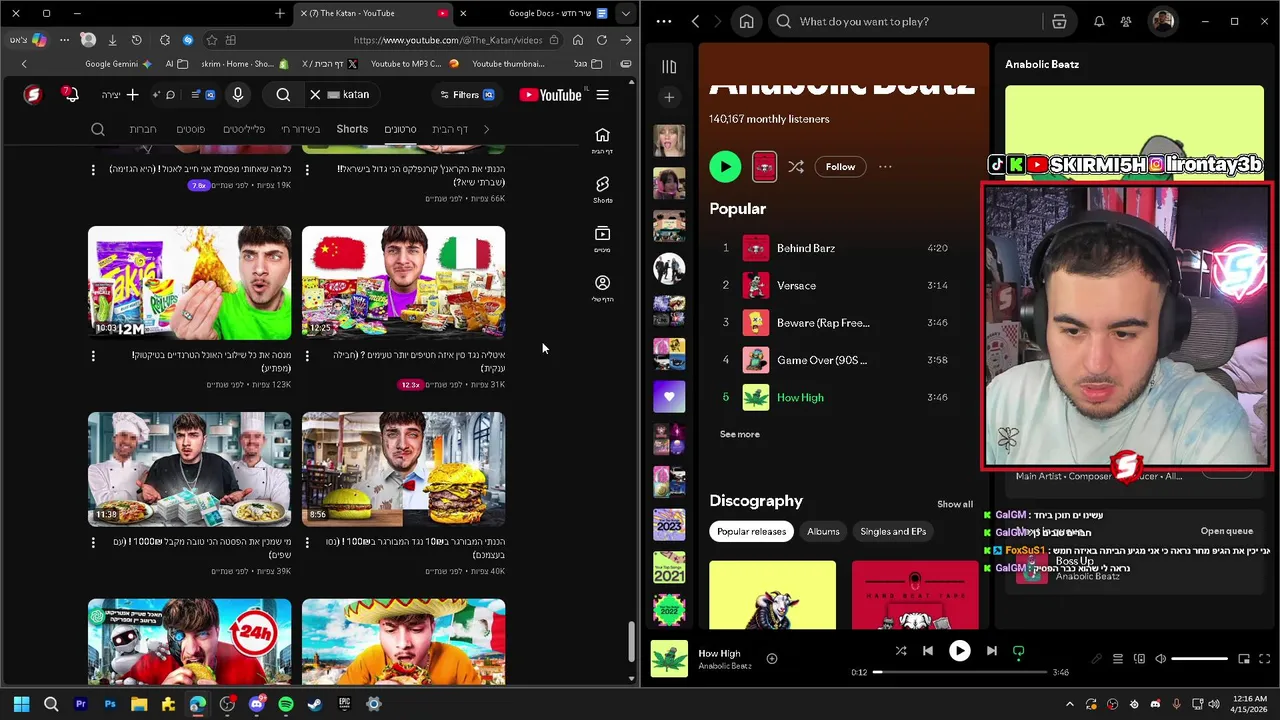Screen dimensions: 1280x720
Task: Expand more channel tabs with chevron
Action: click(x=486, y=129)
